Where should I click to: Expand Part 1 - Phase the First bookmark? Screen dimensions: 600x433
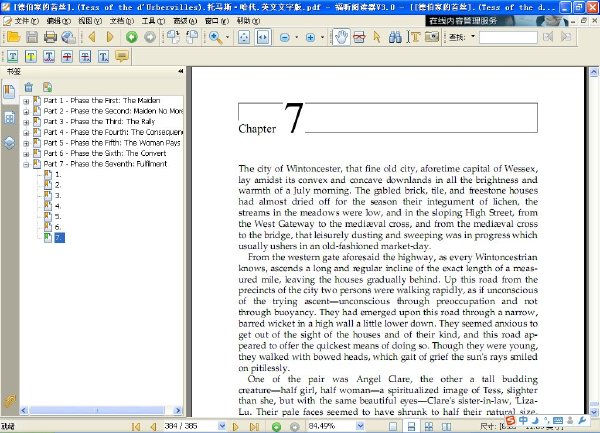pos(26,101)
